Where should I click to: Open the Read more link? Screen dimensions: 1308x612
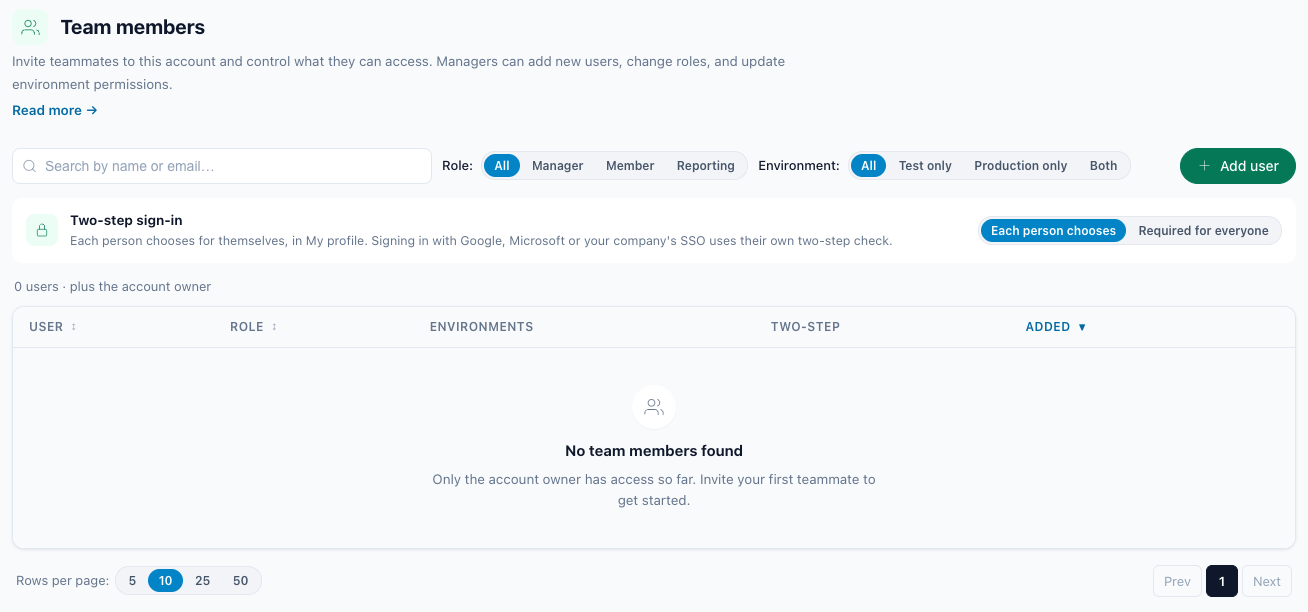[55, 110]
